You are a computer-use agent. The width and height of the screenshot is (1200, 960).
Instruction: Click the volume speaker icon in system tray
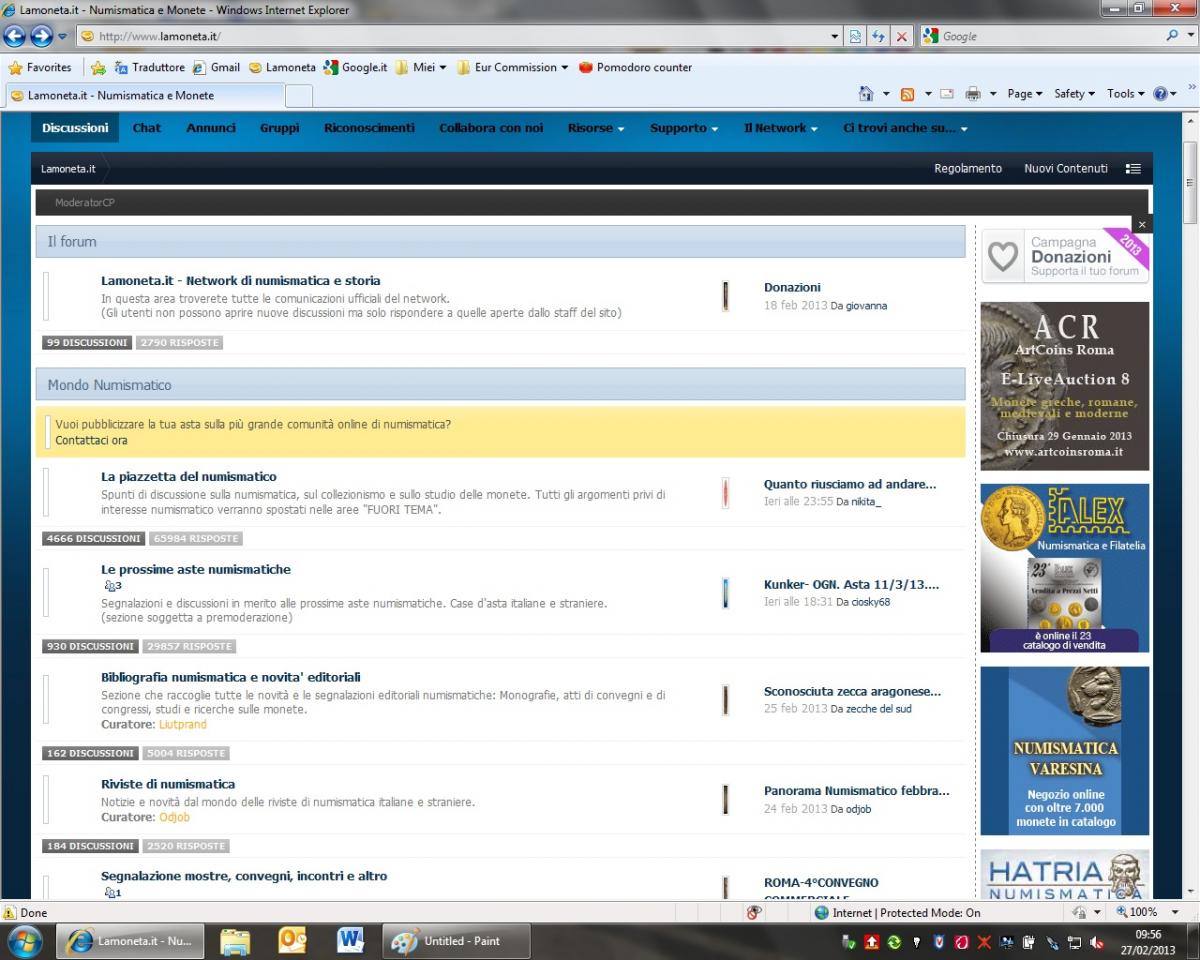pos(1097,942)
